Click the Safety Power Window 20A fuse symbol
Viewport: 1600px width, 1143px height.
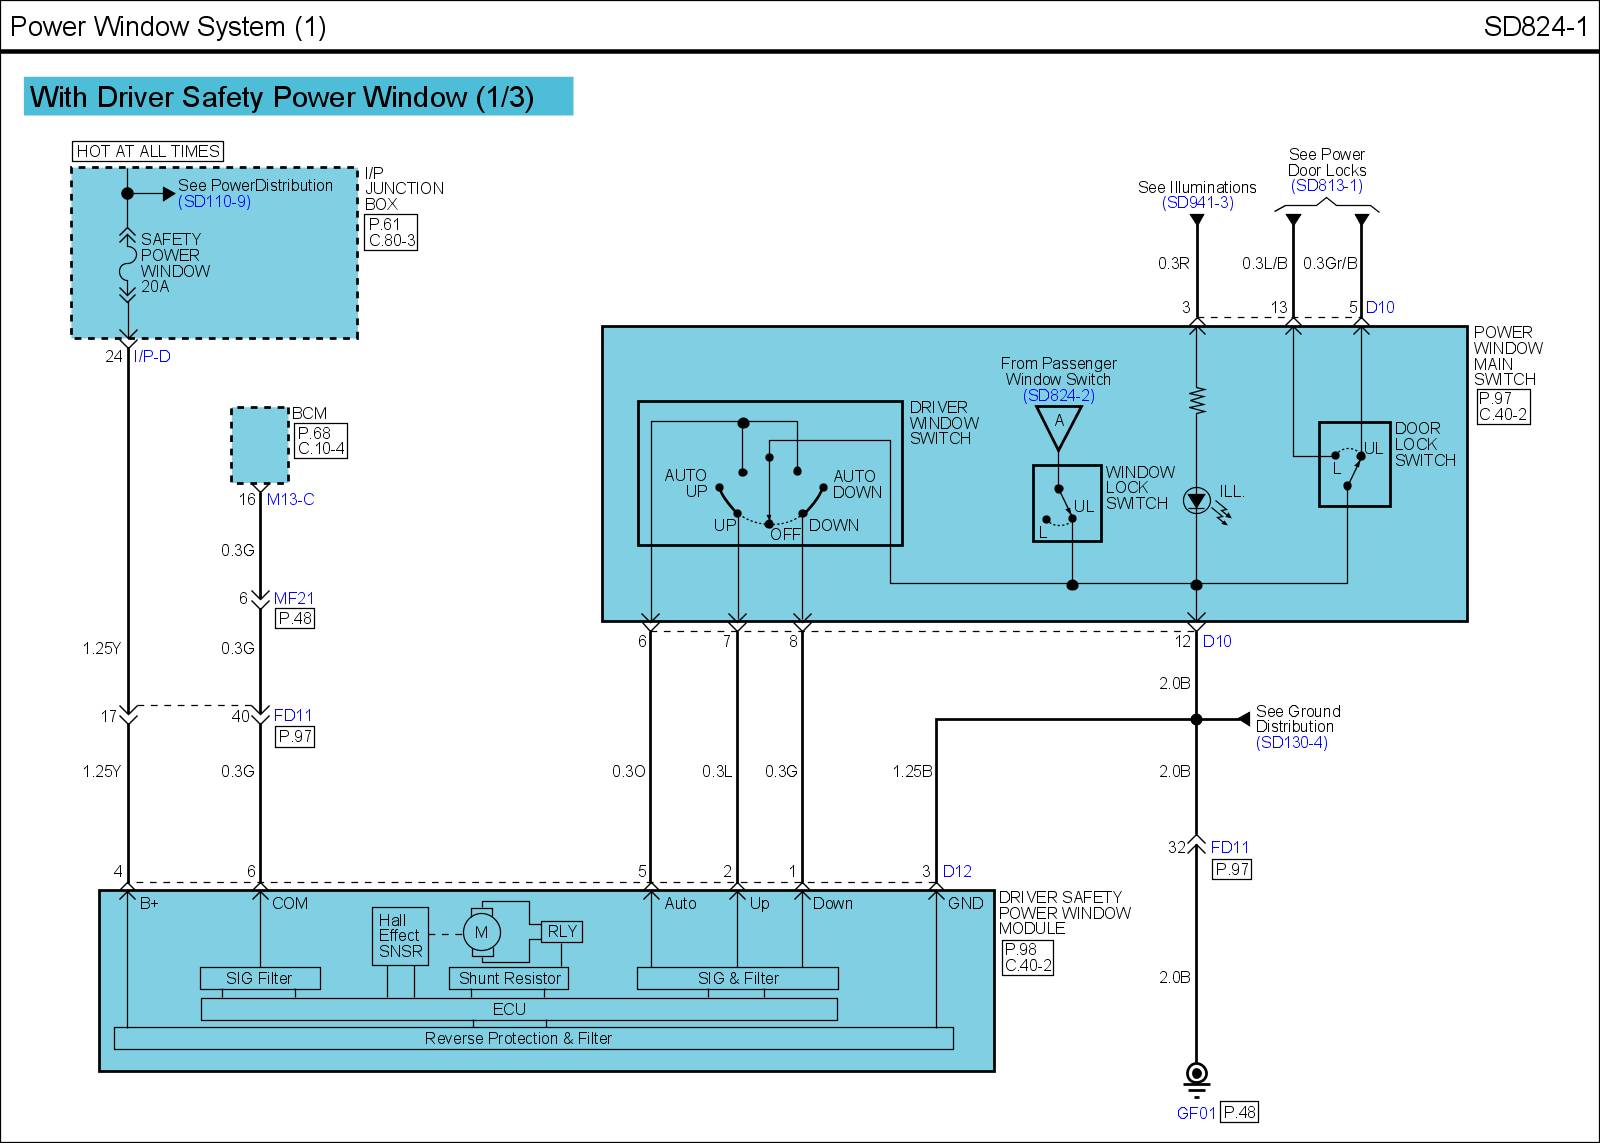pos(127,266)
